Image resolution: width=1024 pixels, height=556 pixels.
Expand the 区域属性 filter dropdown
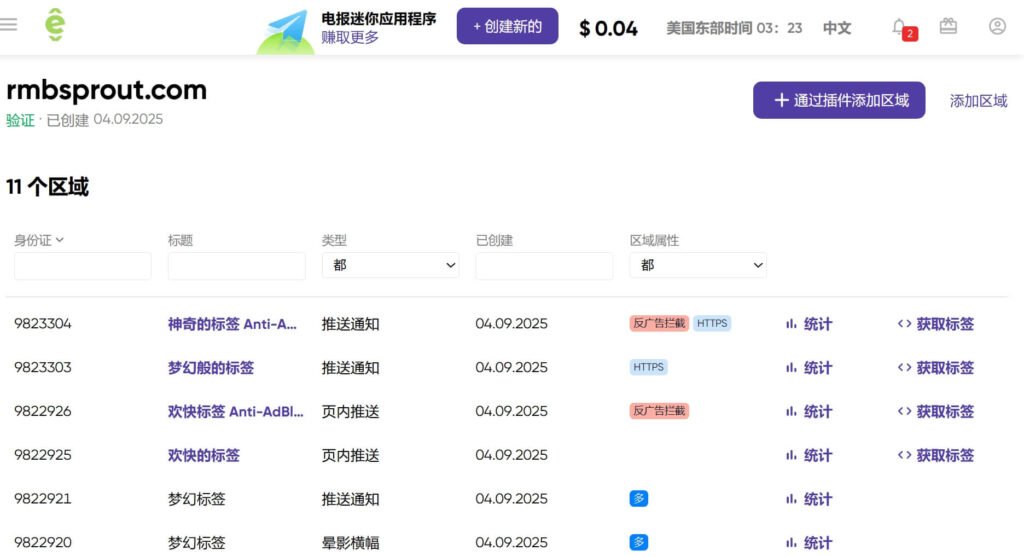[x=698, y=265]
